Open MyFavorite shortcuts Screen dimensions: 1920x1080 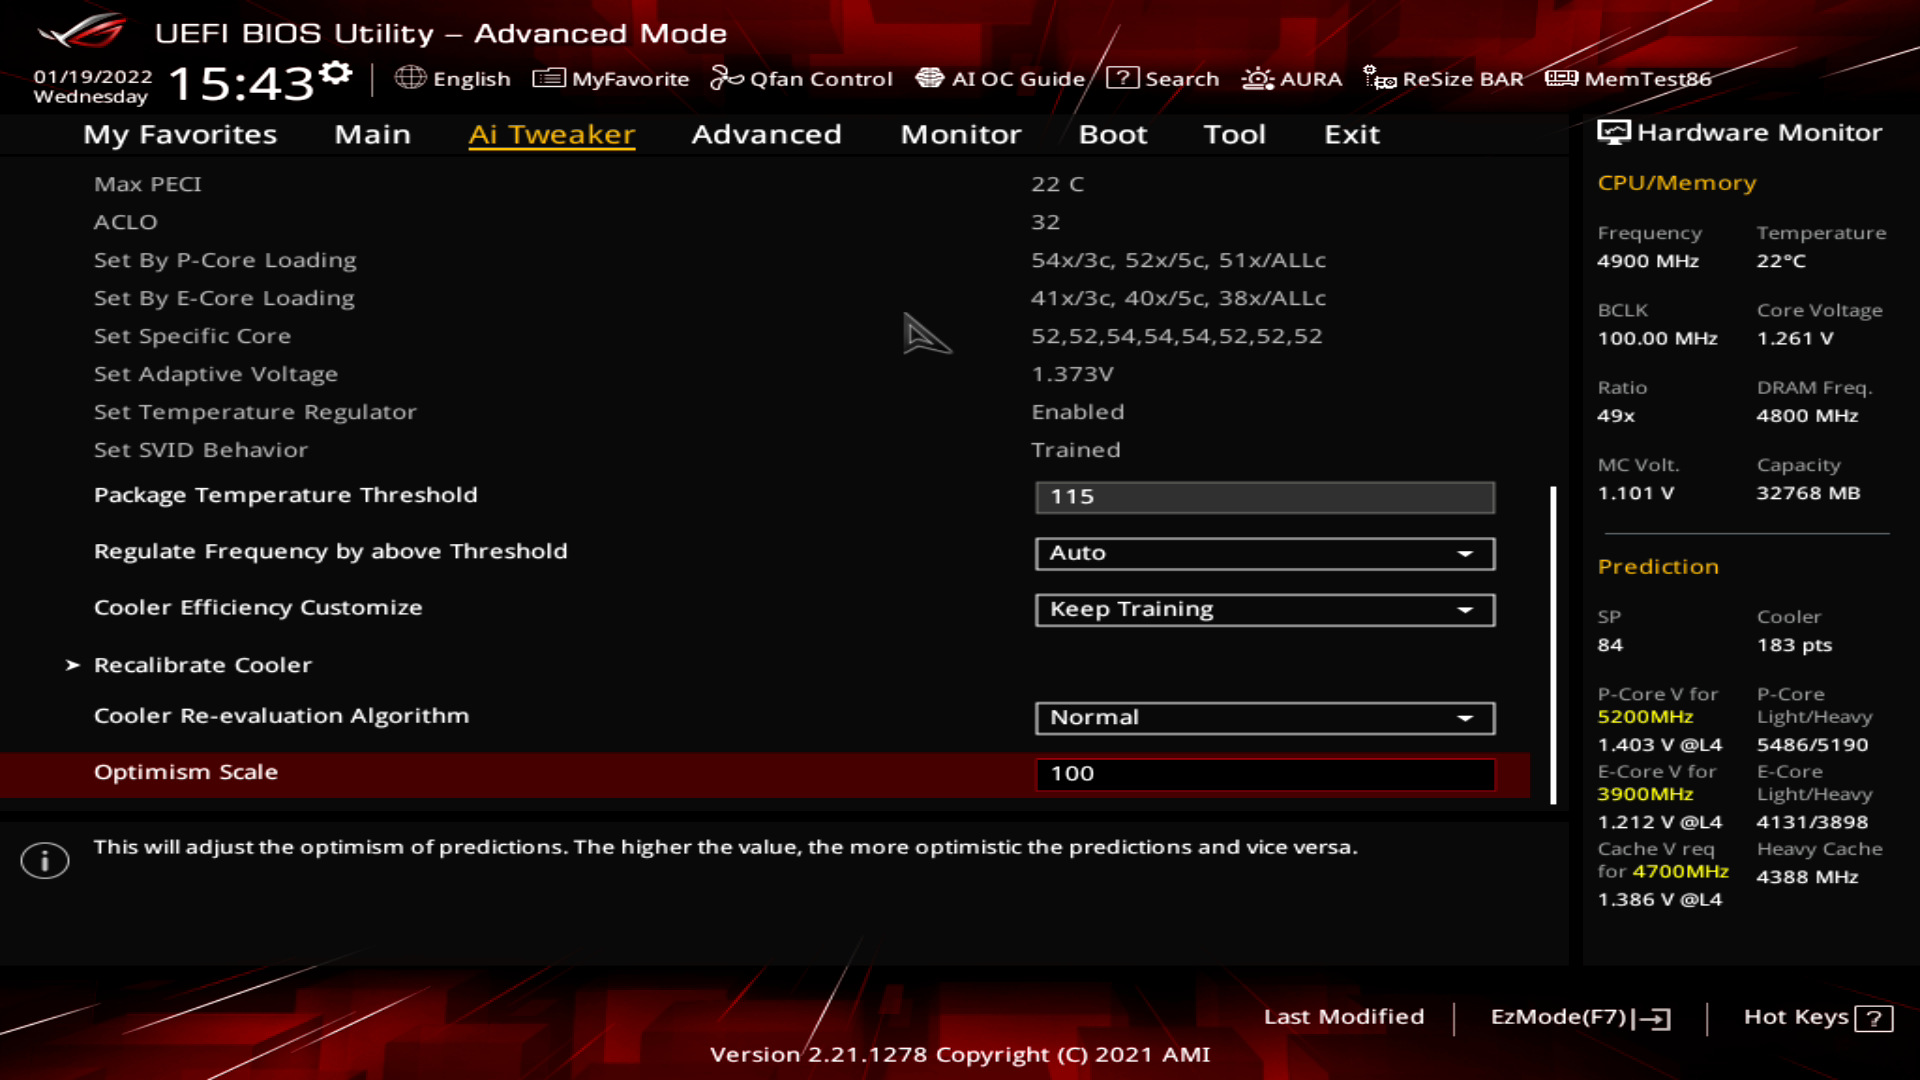(x=611, y=78)
